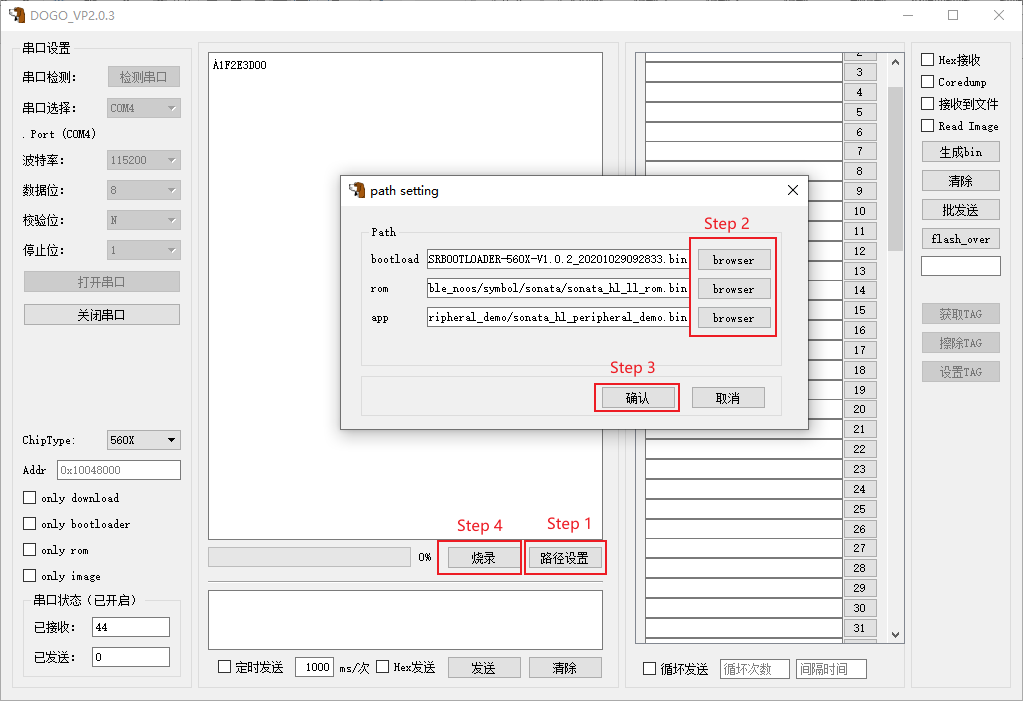Enable Coredump checkbox
This screenshot has width=1023, height=701.
point(927,82)
